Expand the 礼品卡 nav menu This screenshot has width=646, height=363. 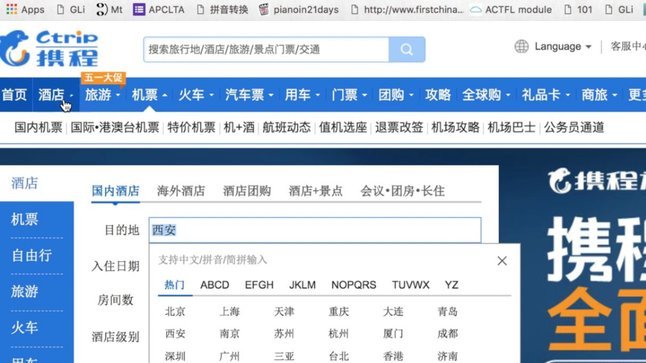coord(545,95)
